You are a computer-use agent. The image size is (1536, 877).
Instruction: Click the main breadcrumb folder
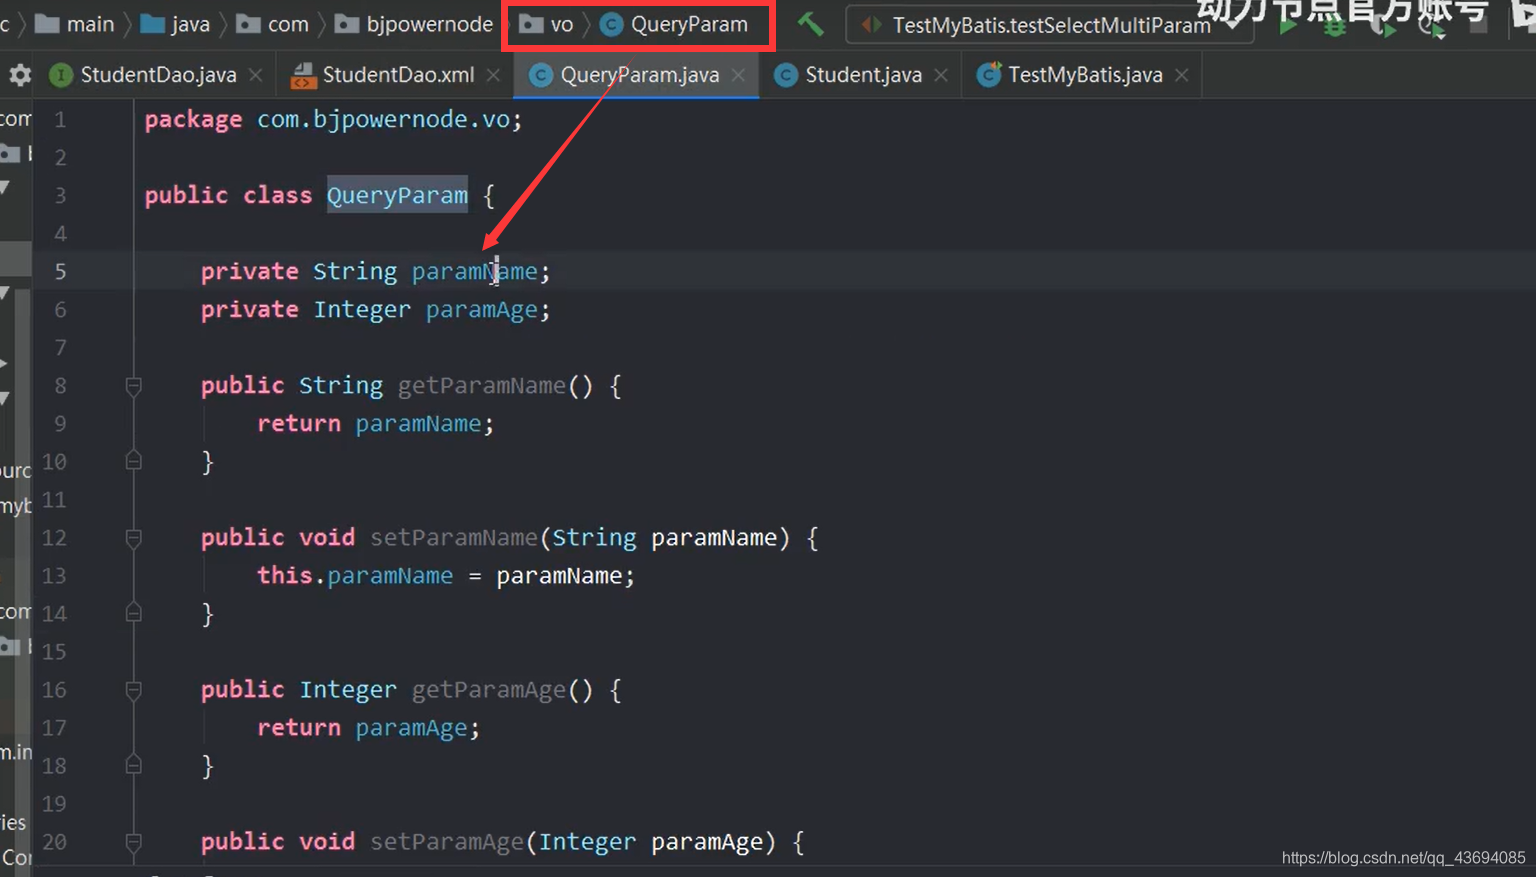pos(75,24)
